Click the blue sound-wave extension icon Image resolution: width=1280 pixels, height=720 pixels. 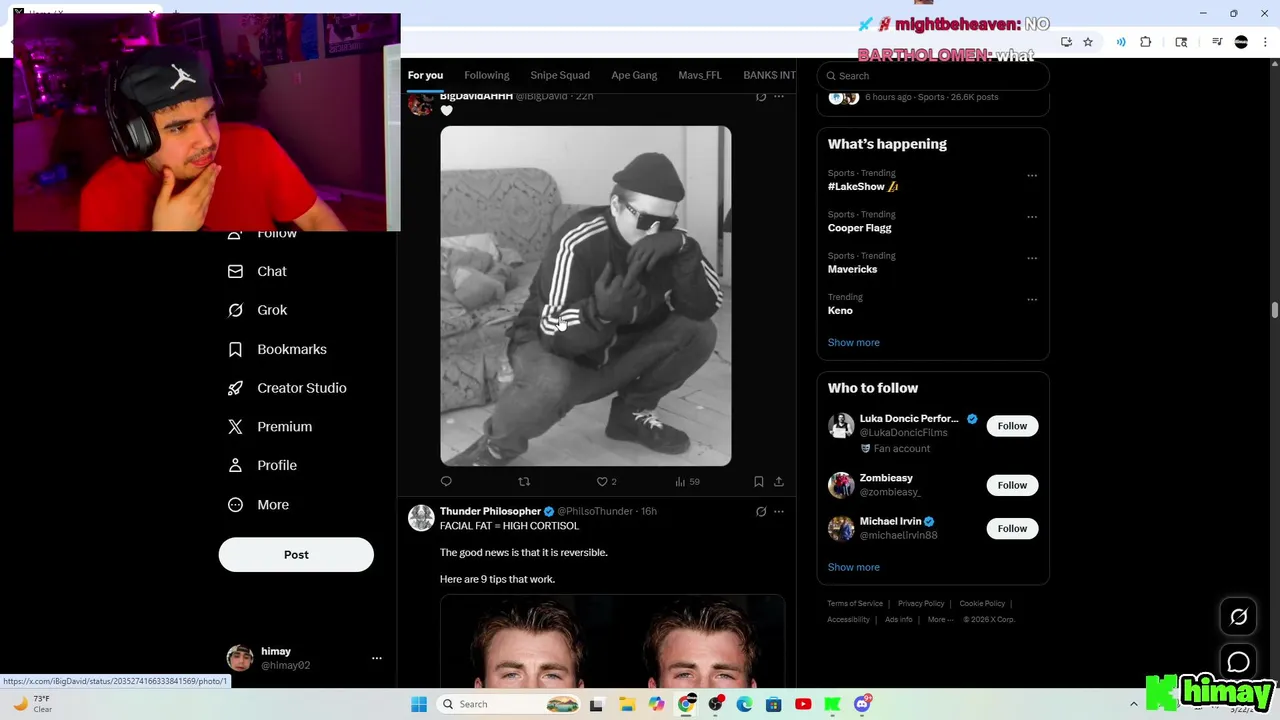tap(1121, 42)
